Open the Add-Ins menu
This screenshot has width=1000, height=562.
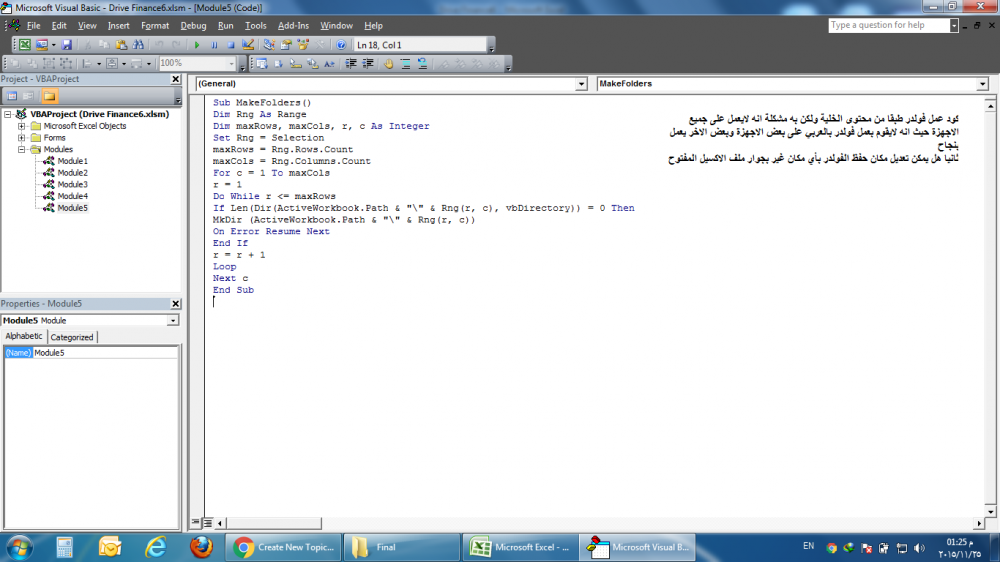pyautogui.click(x=293, y=26)
